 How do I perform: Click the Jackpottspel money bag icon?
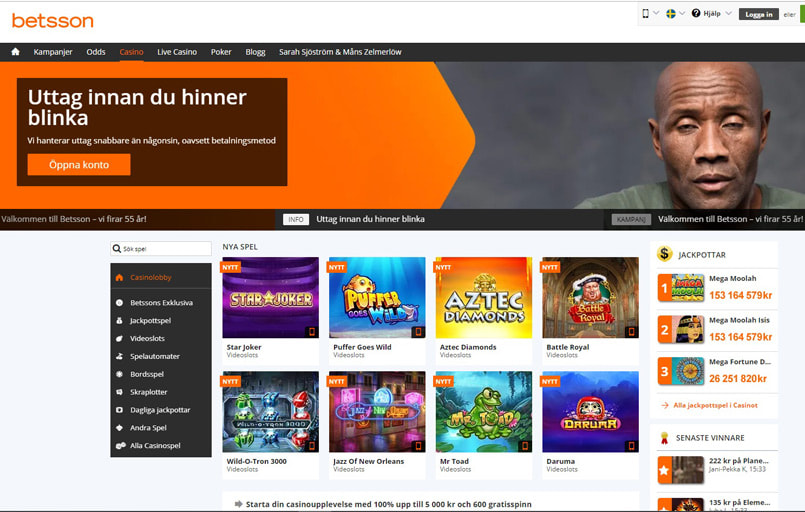(x=120, y=321)
